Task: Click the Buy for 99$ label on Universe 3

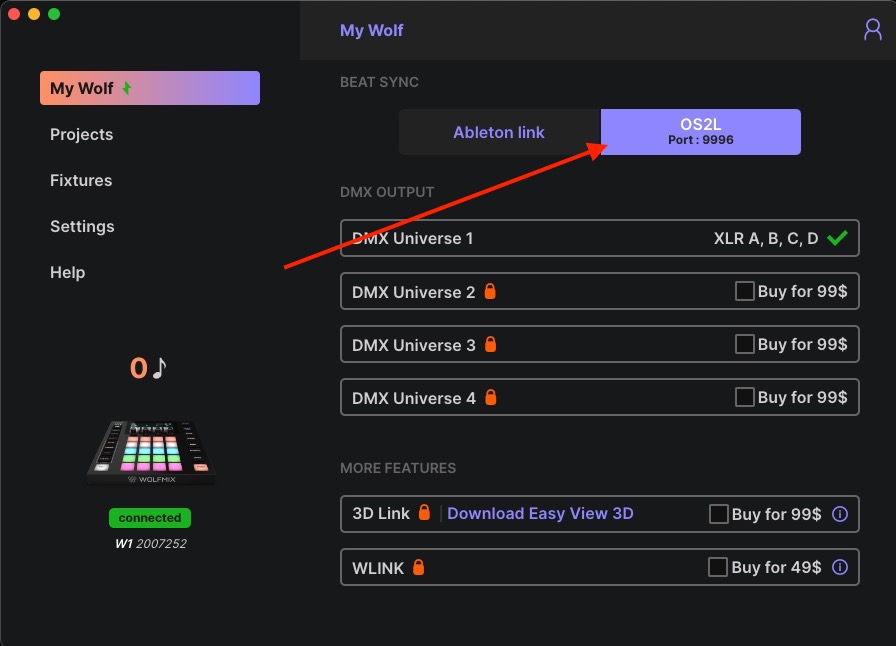Action: [802, 344]
